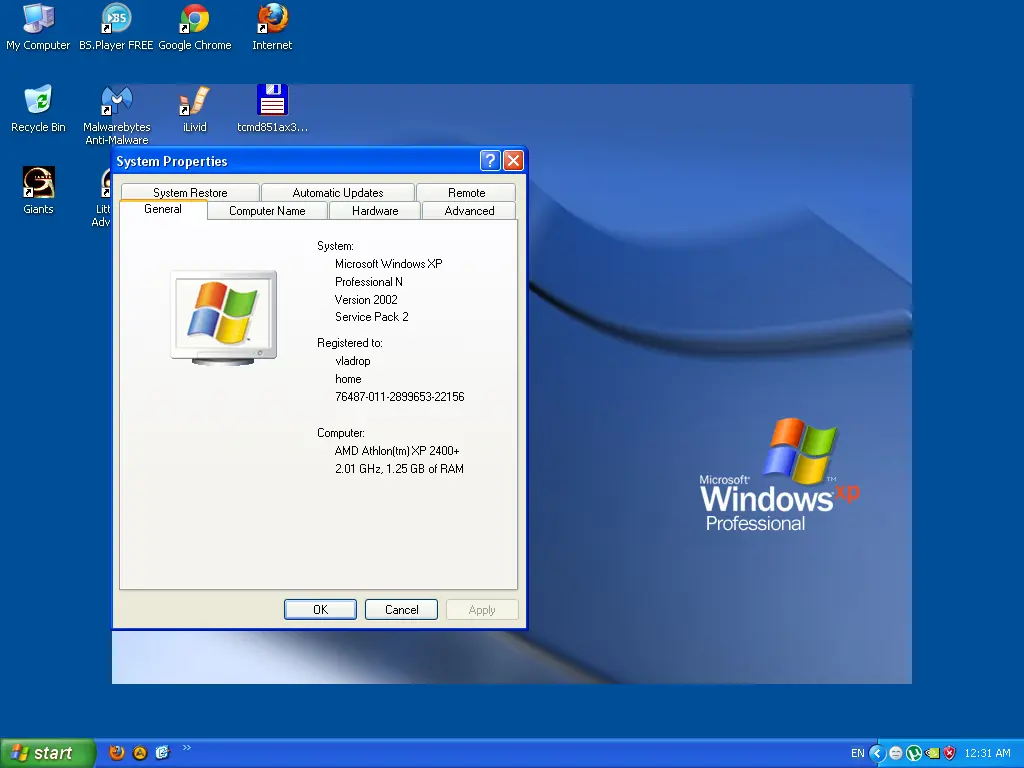Viewport: 1024px width, 768px height.
Task: Switch to the System Restore tab
Action: (190, 193)
